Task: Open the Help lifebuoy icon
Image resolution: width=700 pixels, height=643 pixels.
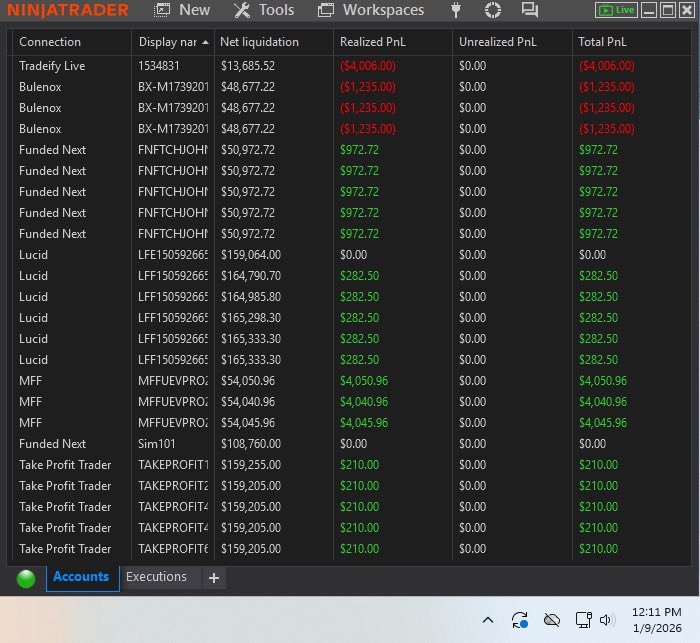Action: (493, 10)
